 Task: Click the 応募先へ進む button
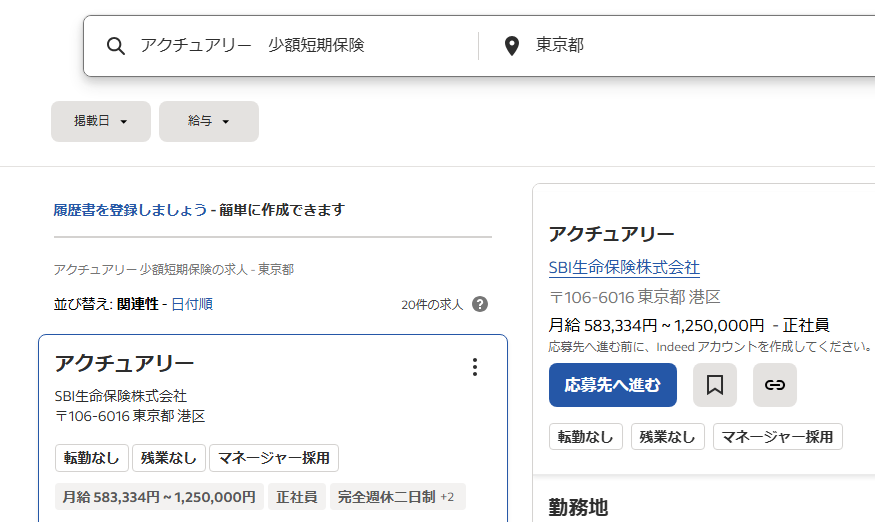tap(613, 385)
